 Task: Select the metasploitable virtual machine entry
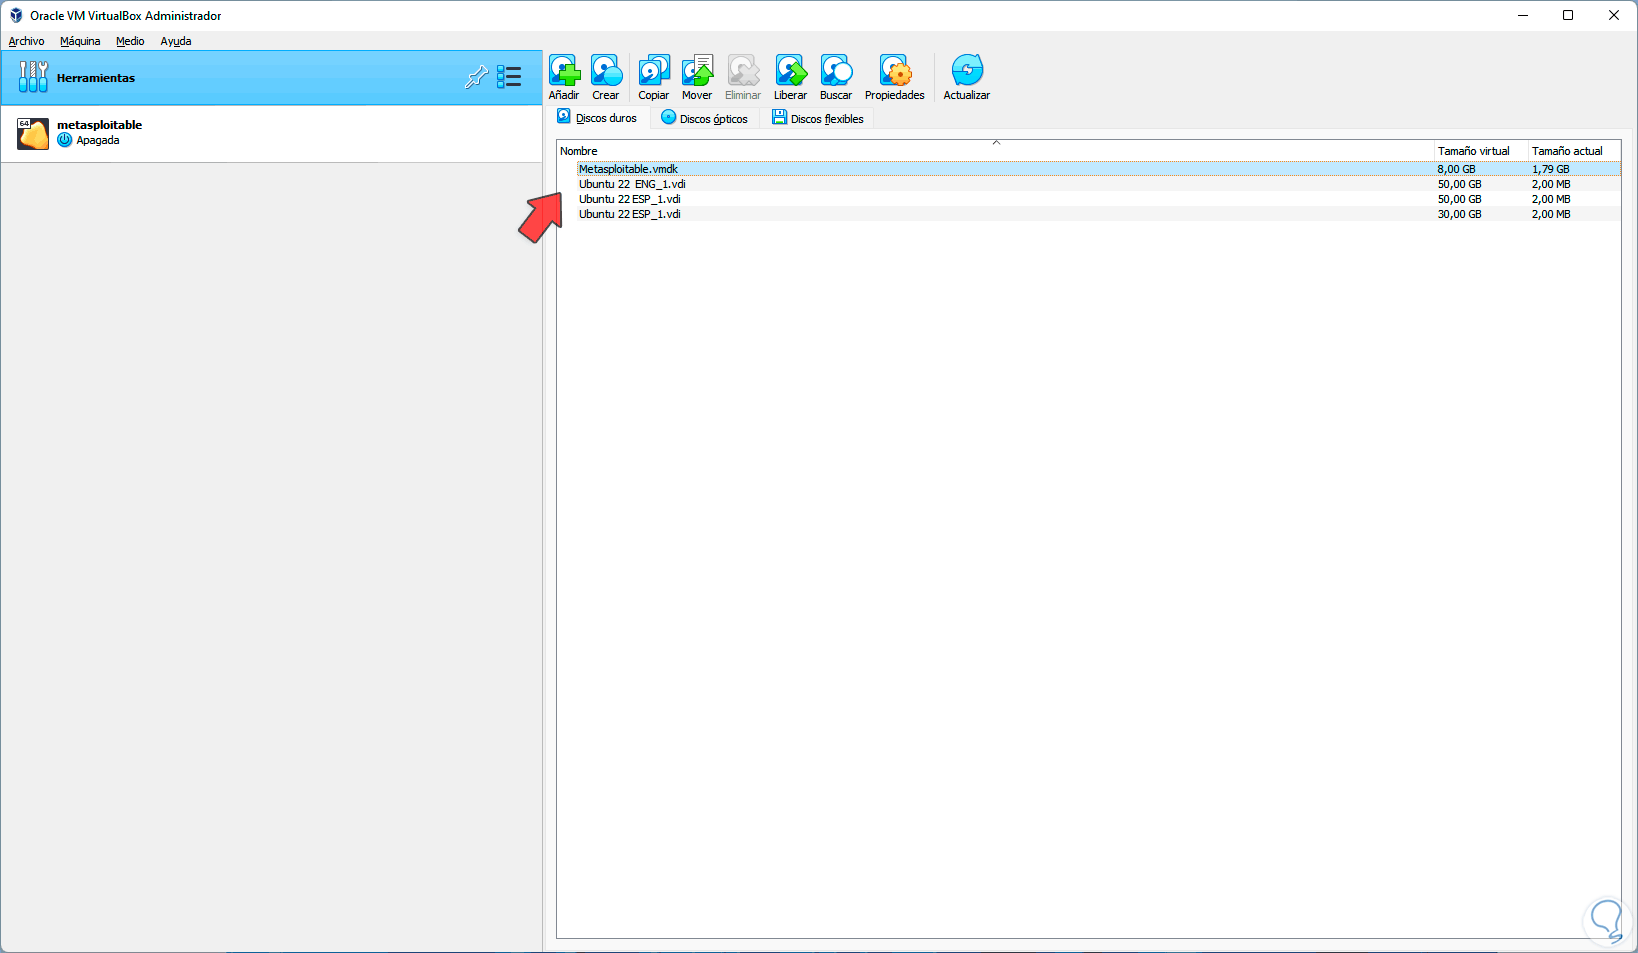click(272, 133)
